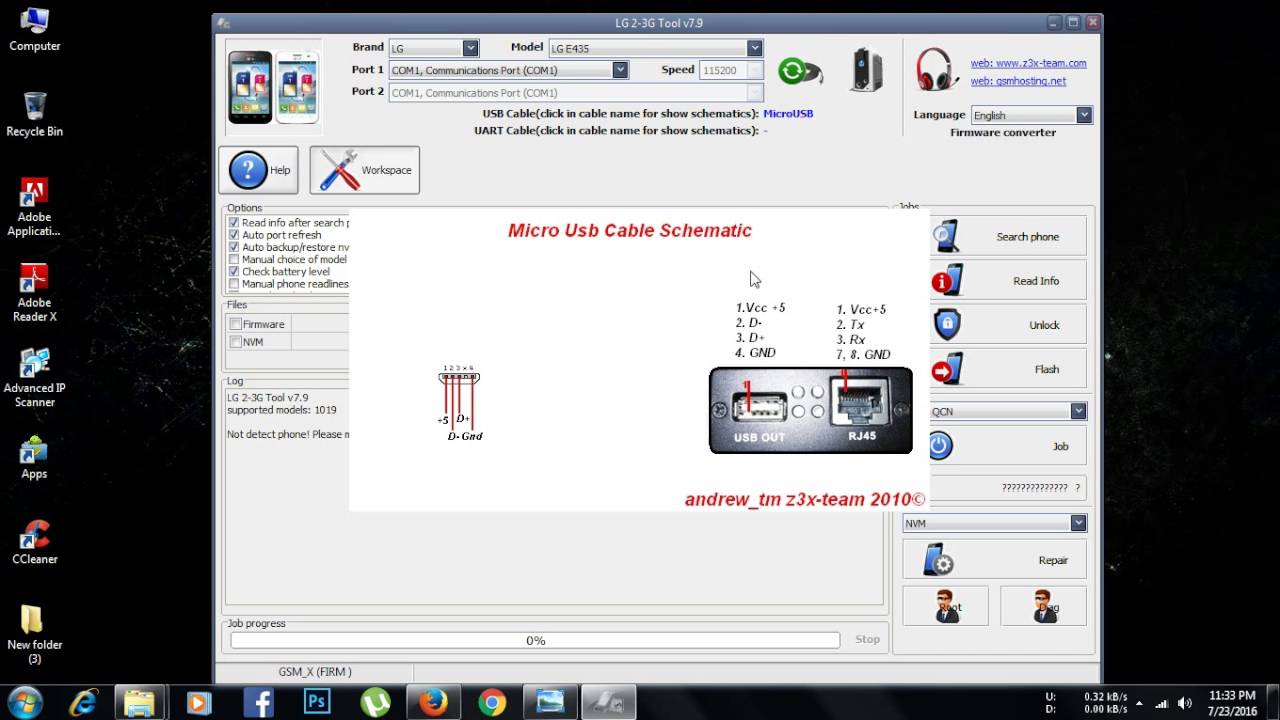Viewport: 1280px width, 720px height.
Task: Click the Unlock shield button
Action: [x=994, y=324]
